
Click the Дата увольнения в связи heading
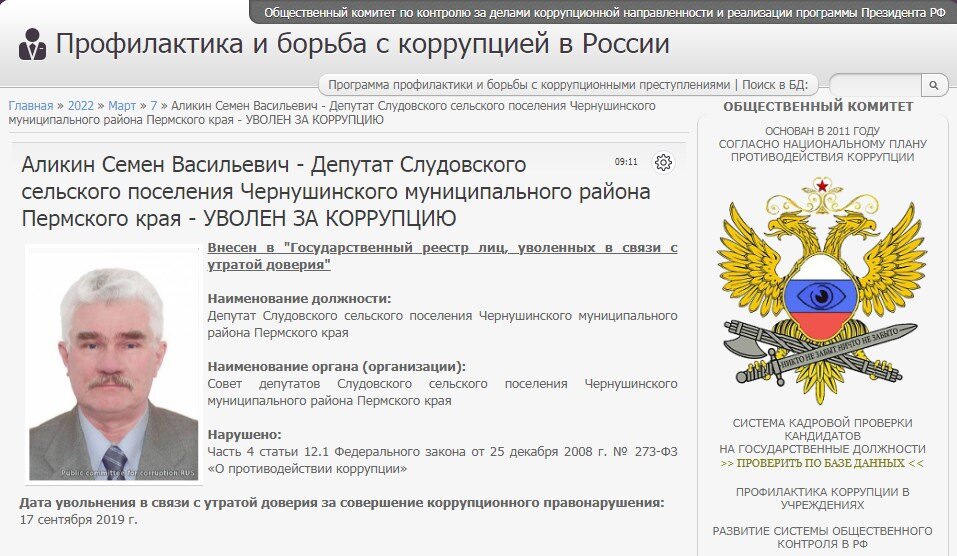coord(342,502)
